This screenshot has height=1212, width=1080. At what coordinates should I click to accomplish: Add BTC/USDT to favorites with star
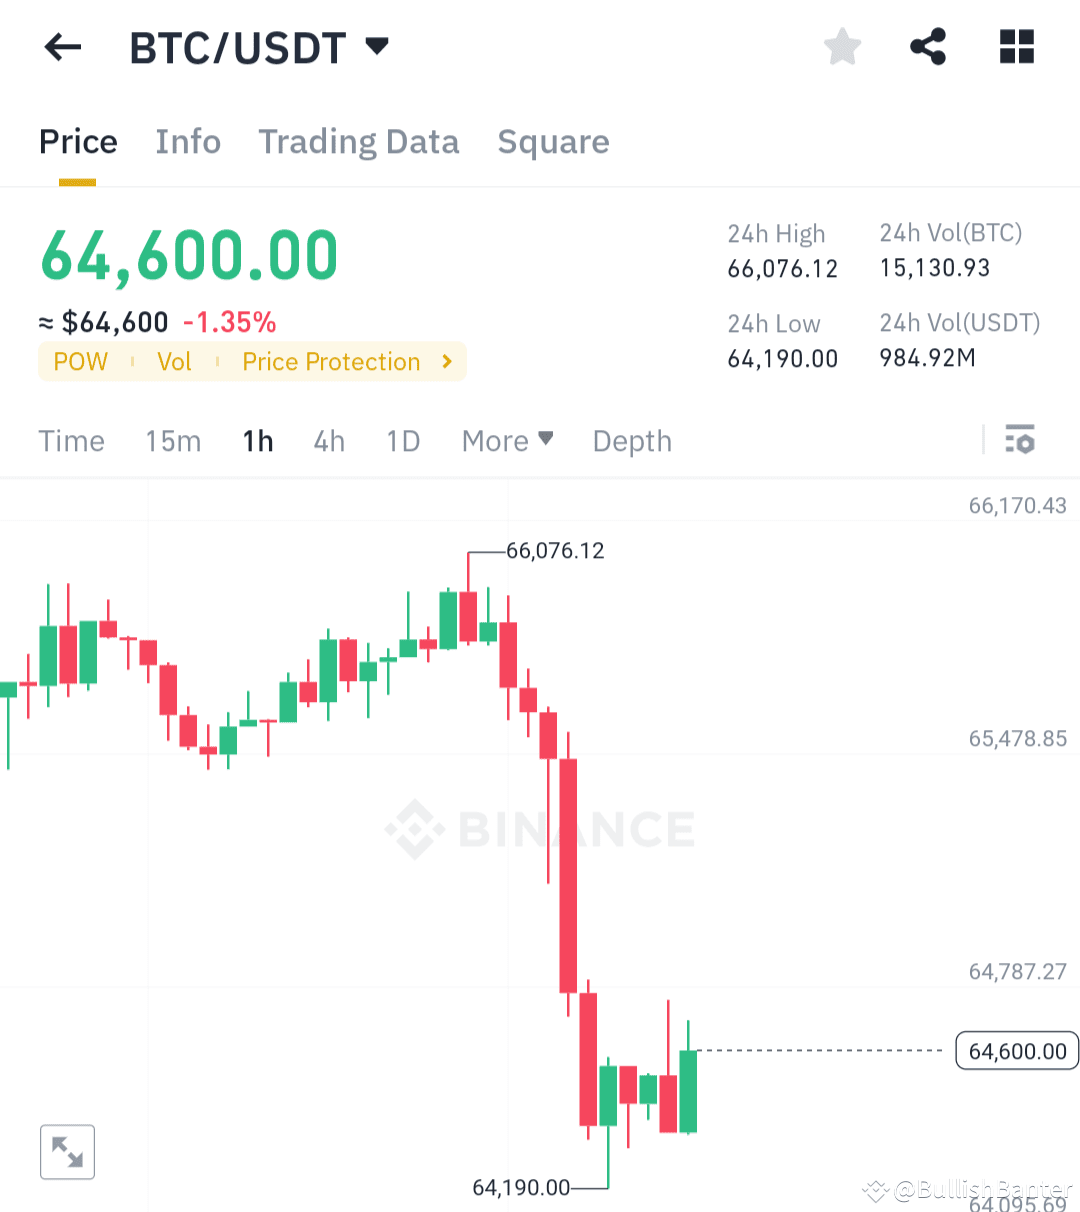coord(842,47)
